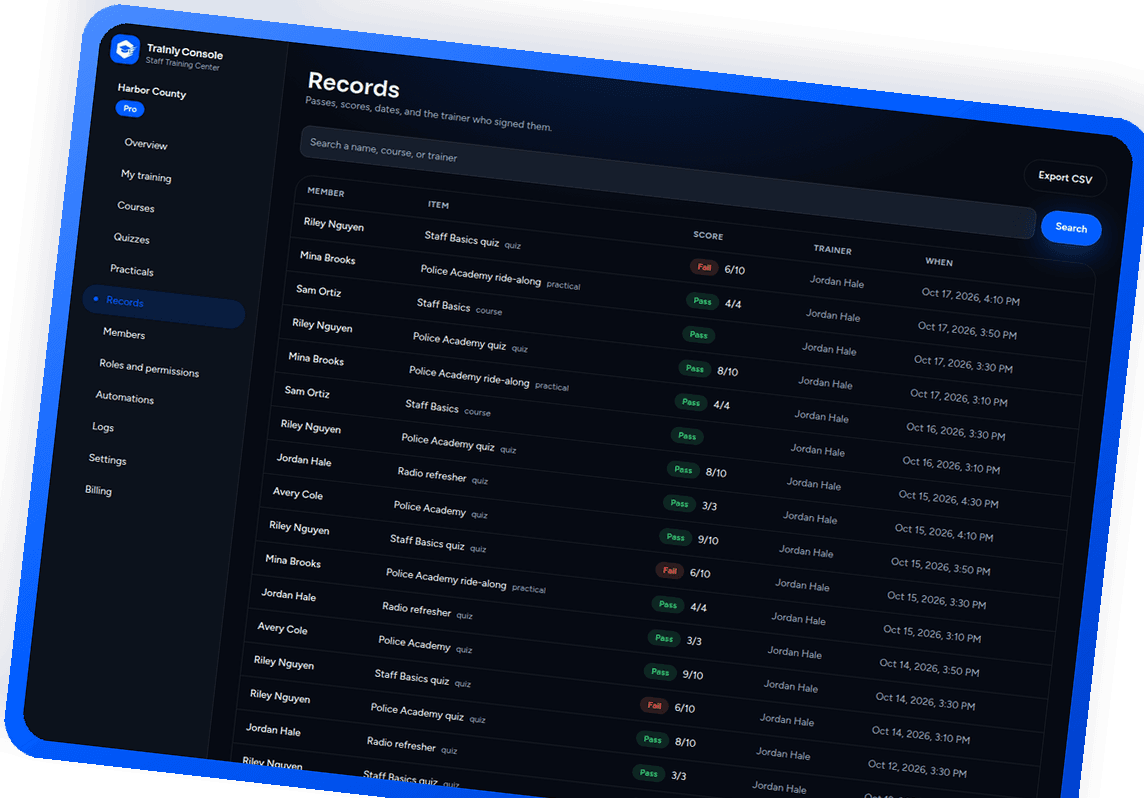Open Automations from the sidebar
This screenshot has height=798, width=1144.
(x=125, y=397)
